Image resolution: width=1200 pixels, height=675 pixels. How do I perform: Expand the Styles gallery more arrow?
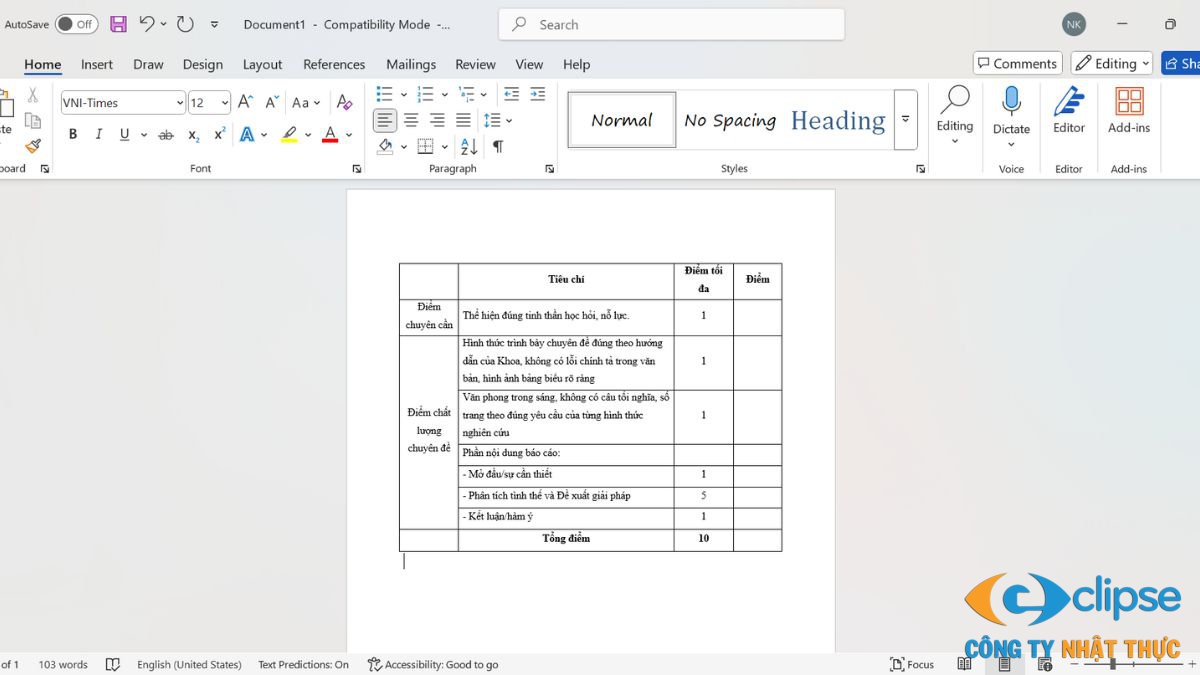[x=905, y=119]
